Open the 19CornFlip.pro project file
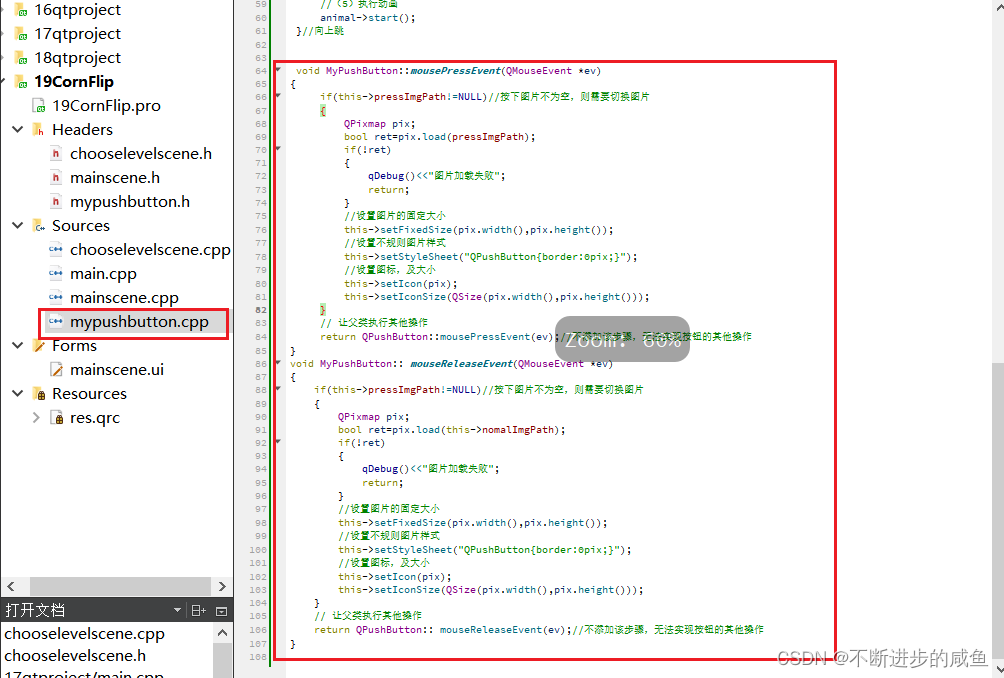This screenshot has height=678, width=1004. [106, 106]
